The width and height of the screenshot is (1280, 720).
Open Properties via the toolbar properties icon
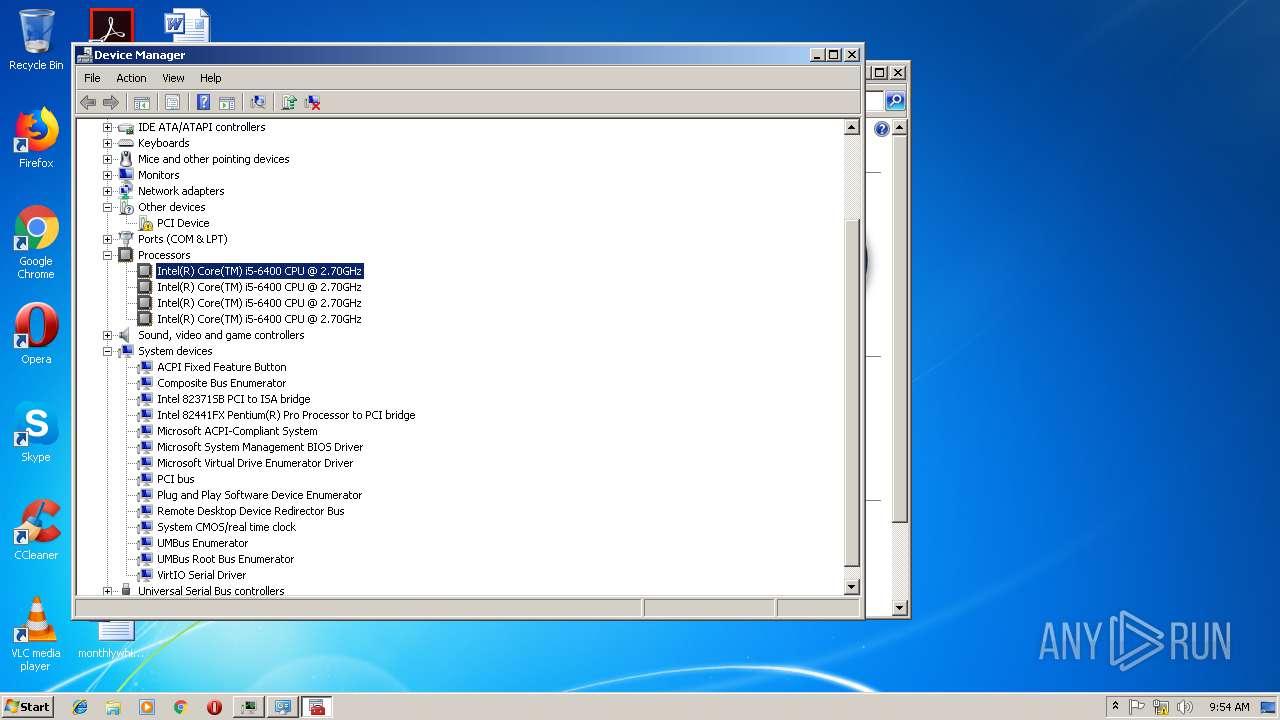(x=172, y=102)
